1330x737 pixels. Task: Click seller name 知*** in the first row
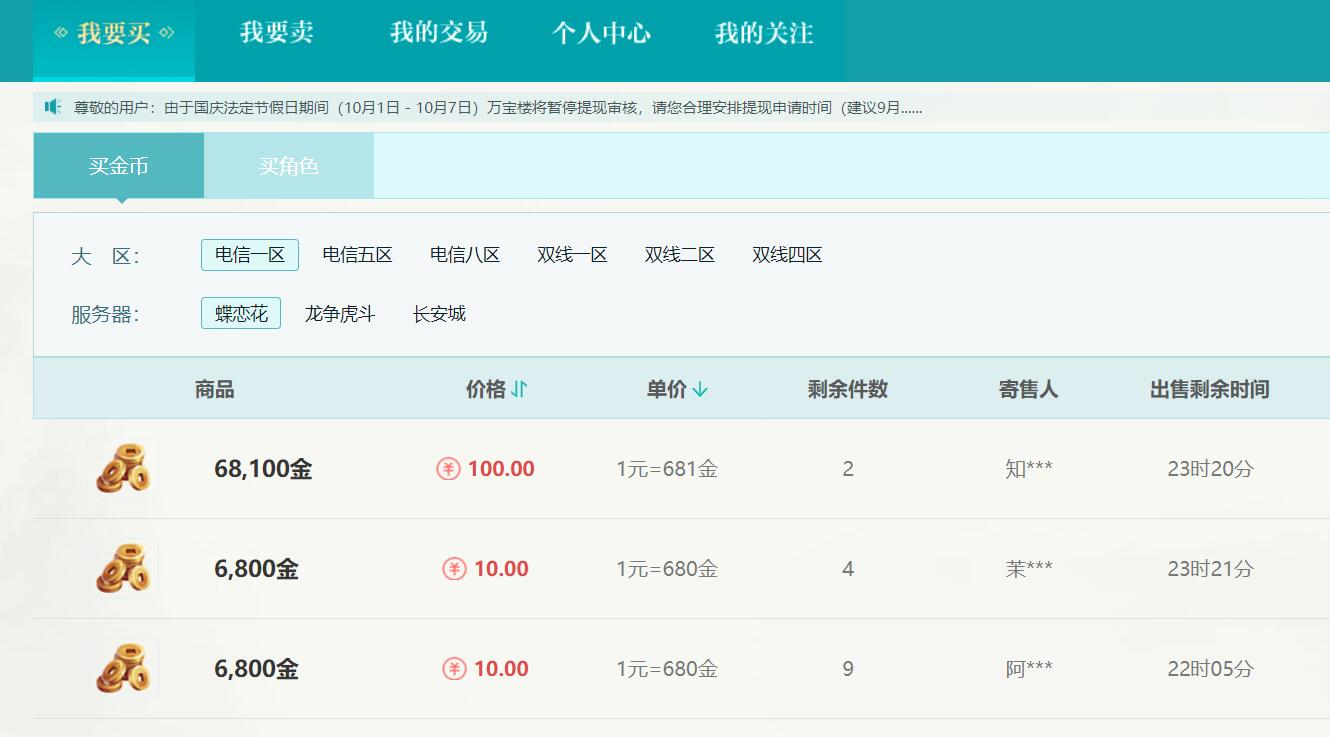click(1026, 468)
